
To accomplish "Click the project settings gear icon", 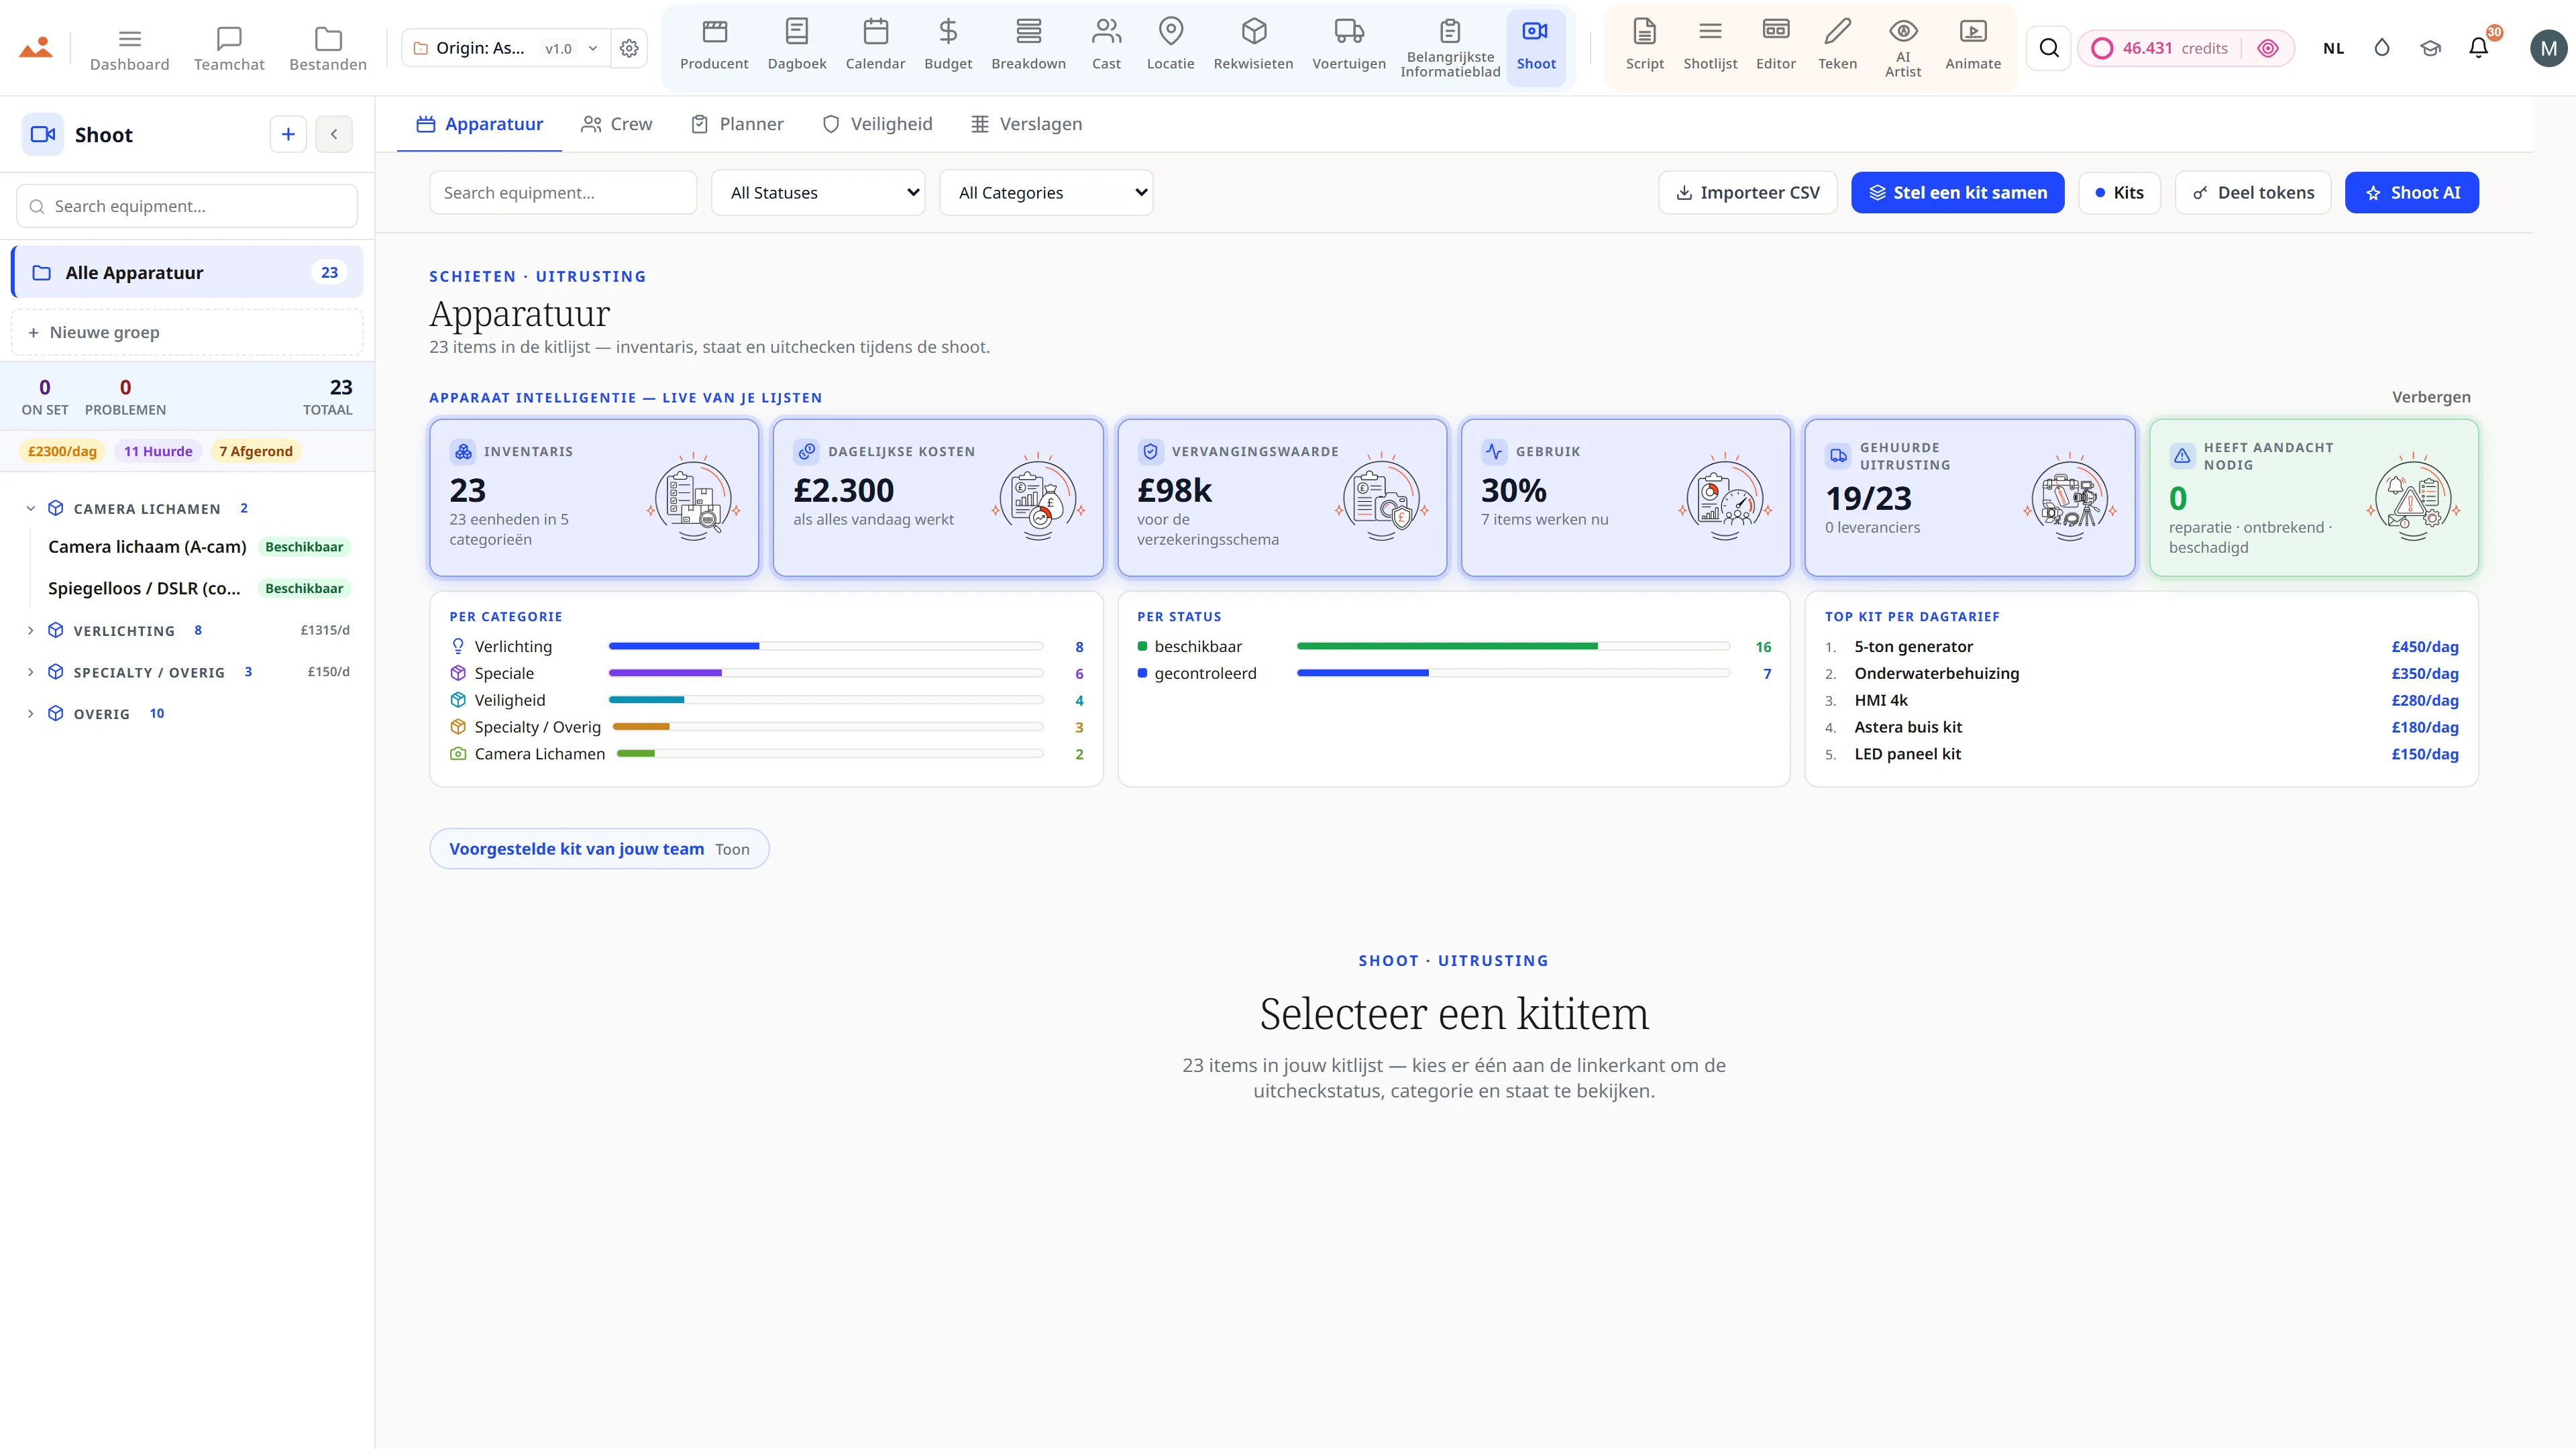I will (629, 48).
